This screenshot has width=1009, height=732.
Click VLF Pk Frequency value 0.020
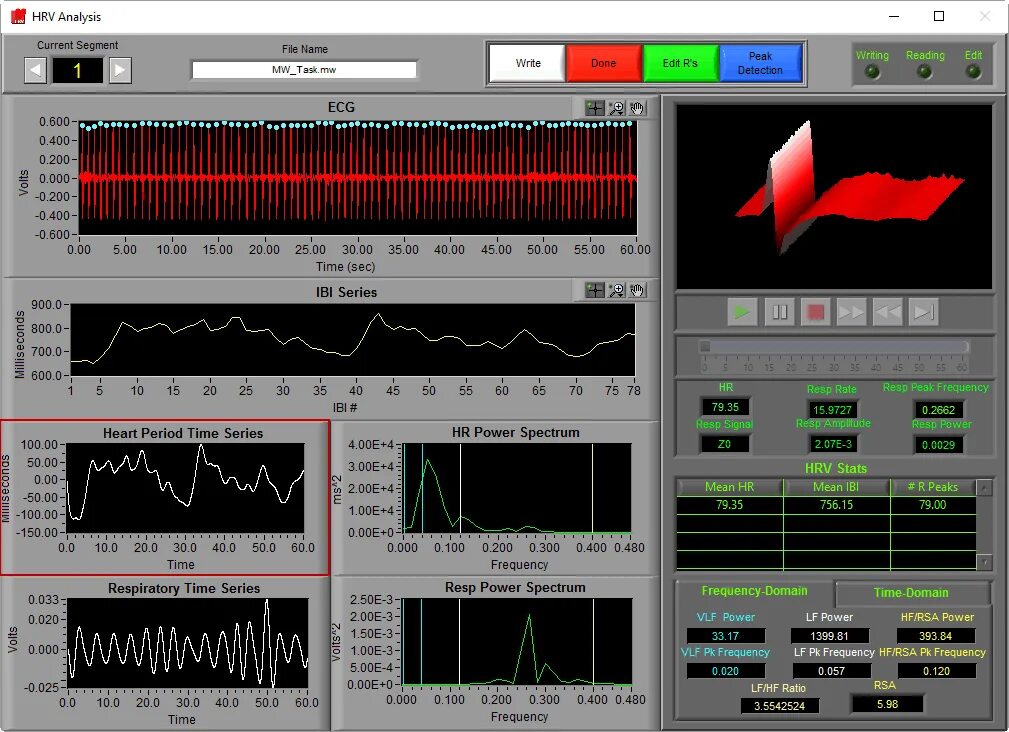click(725, 671)
